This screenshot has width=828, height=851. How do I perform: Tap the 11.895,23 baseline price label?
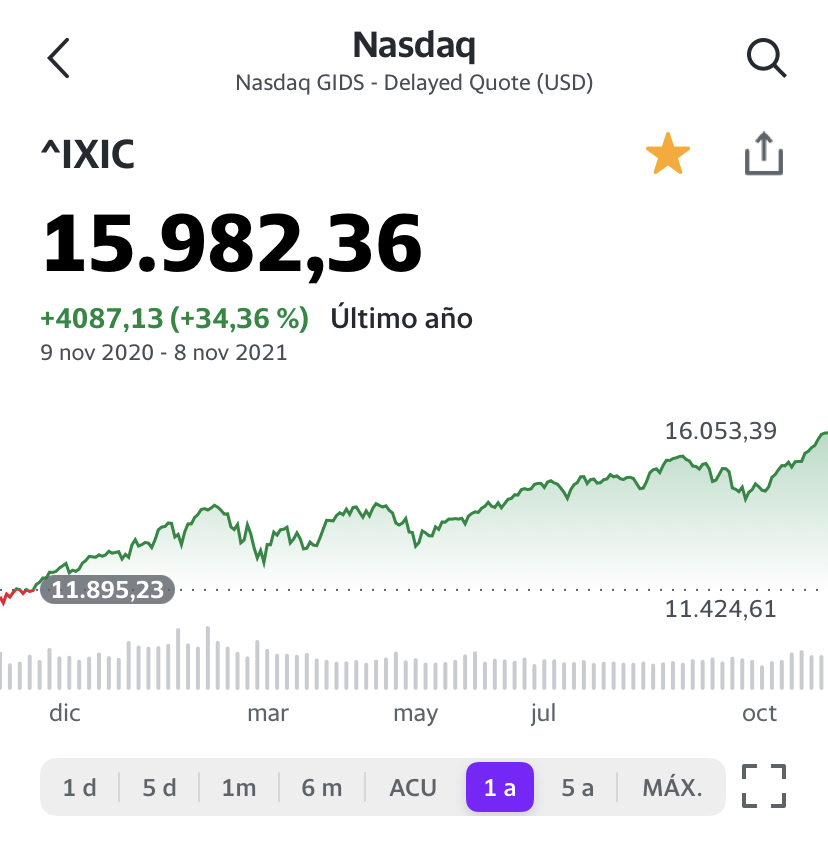(107, 589)
